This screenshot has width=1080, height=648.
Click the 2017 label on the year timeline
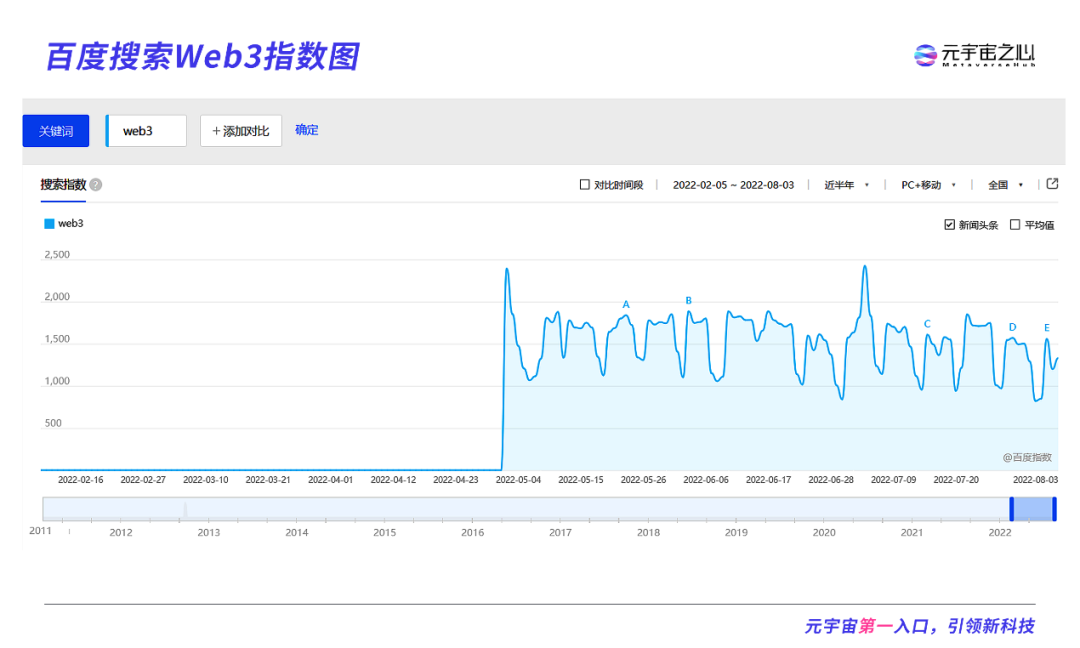point(560,532)
